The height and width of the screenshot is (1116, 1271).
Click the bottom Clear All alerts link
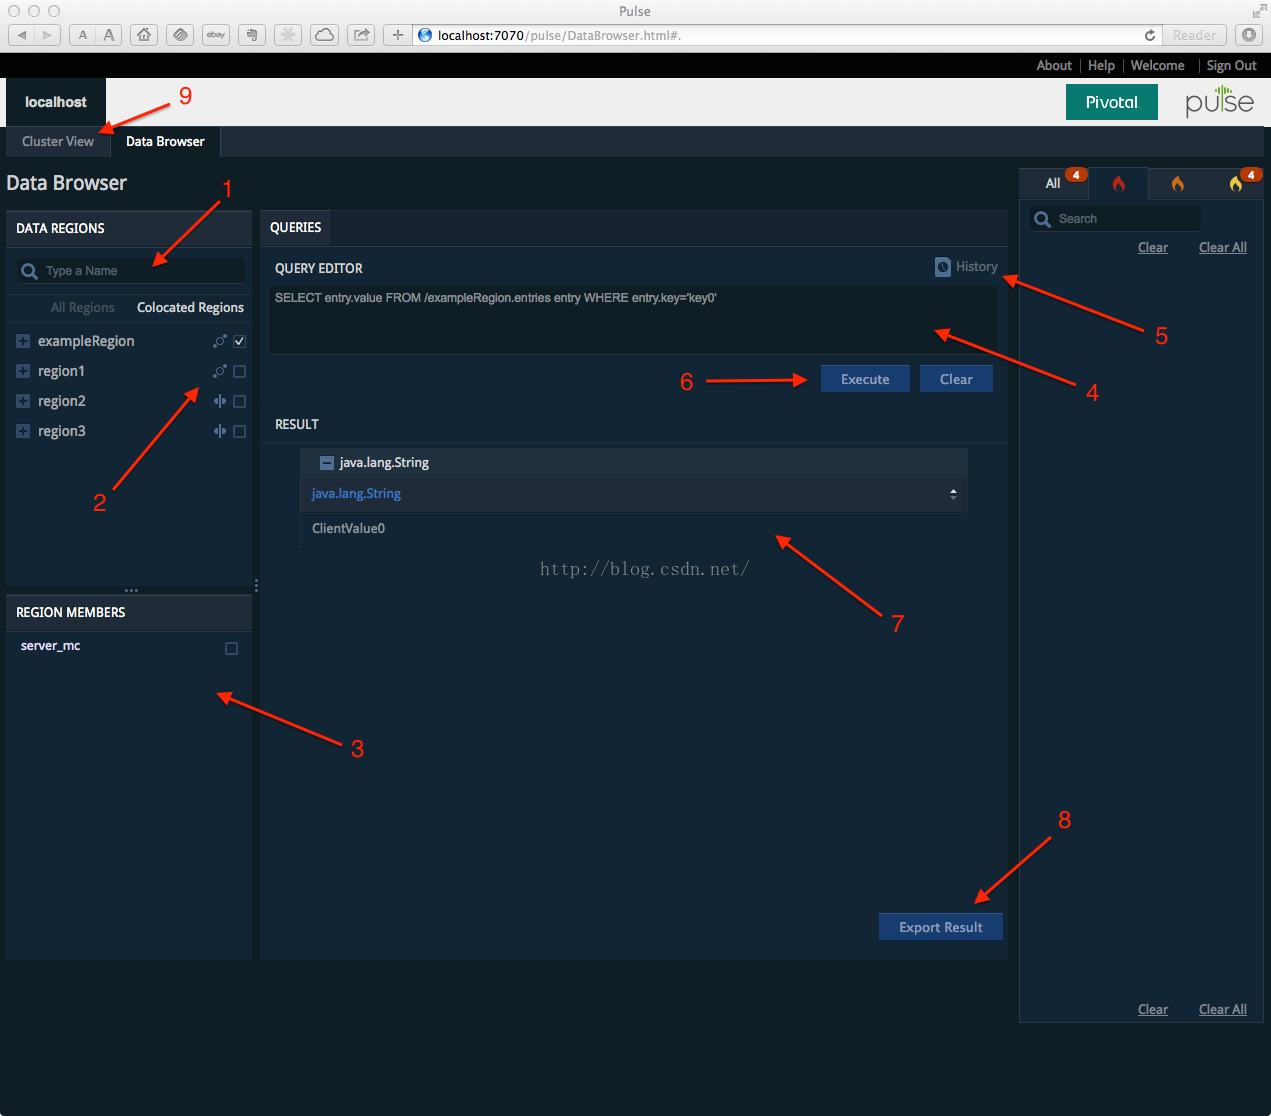(x=1223, y=1010)
